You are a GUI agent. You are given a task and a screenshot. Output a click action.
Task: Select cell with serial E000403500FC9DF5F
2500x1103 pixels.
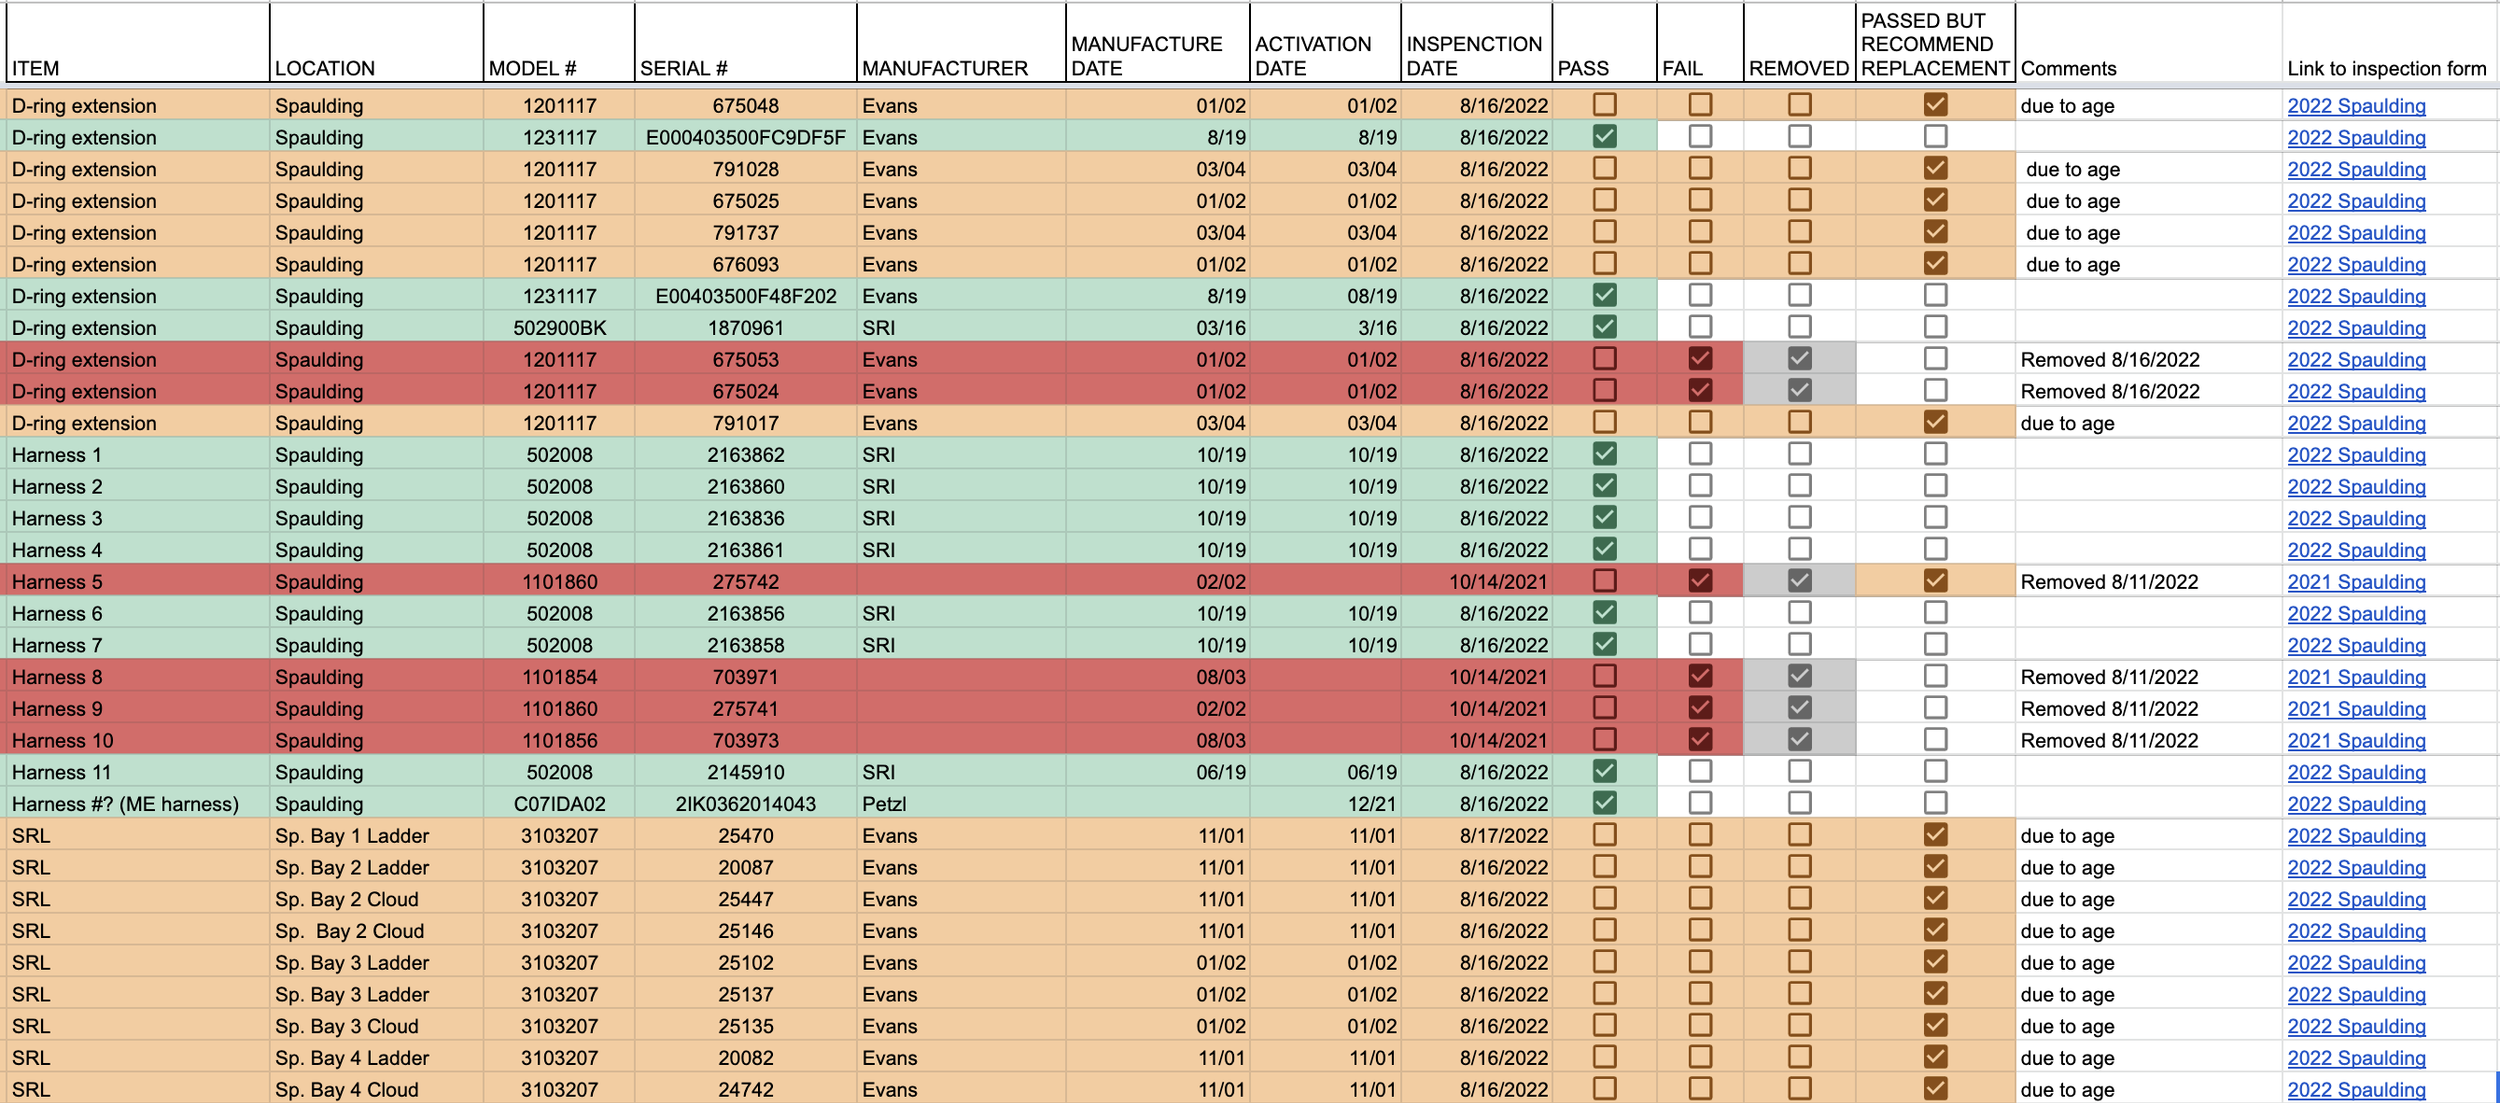point(745,137)
